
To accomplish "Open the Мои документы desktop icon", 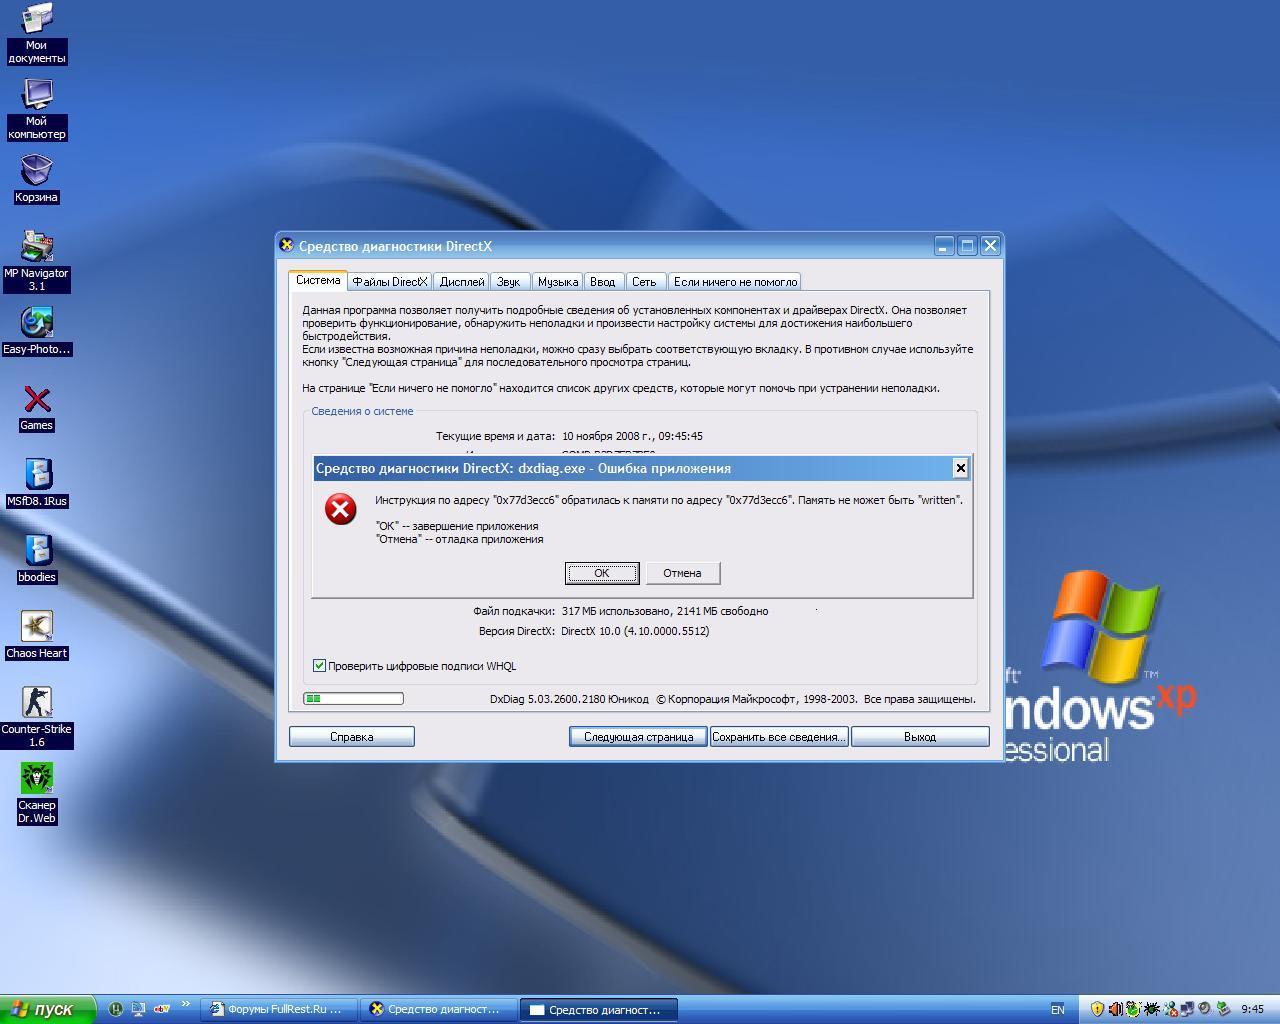I will [x=37, y=33].
